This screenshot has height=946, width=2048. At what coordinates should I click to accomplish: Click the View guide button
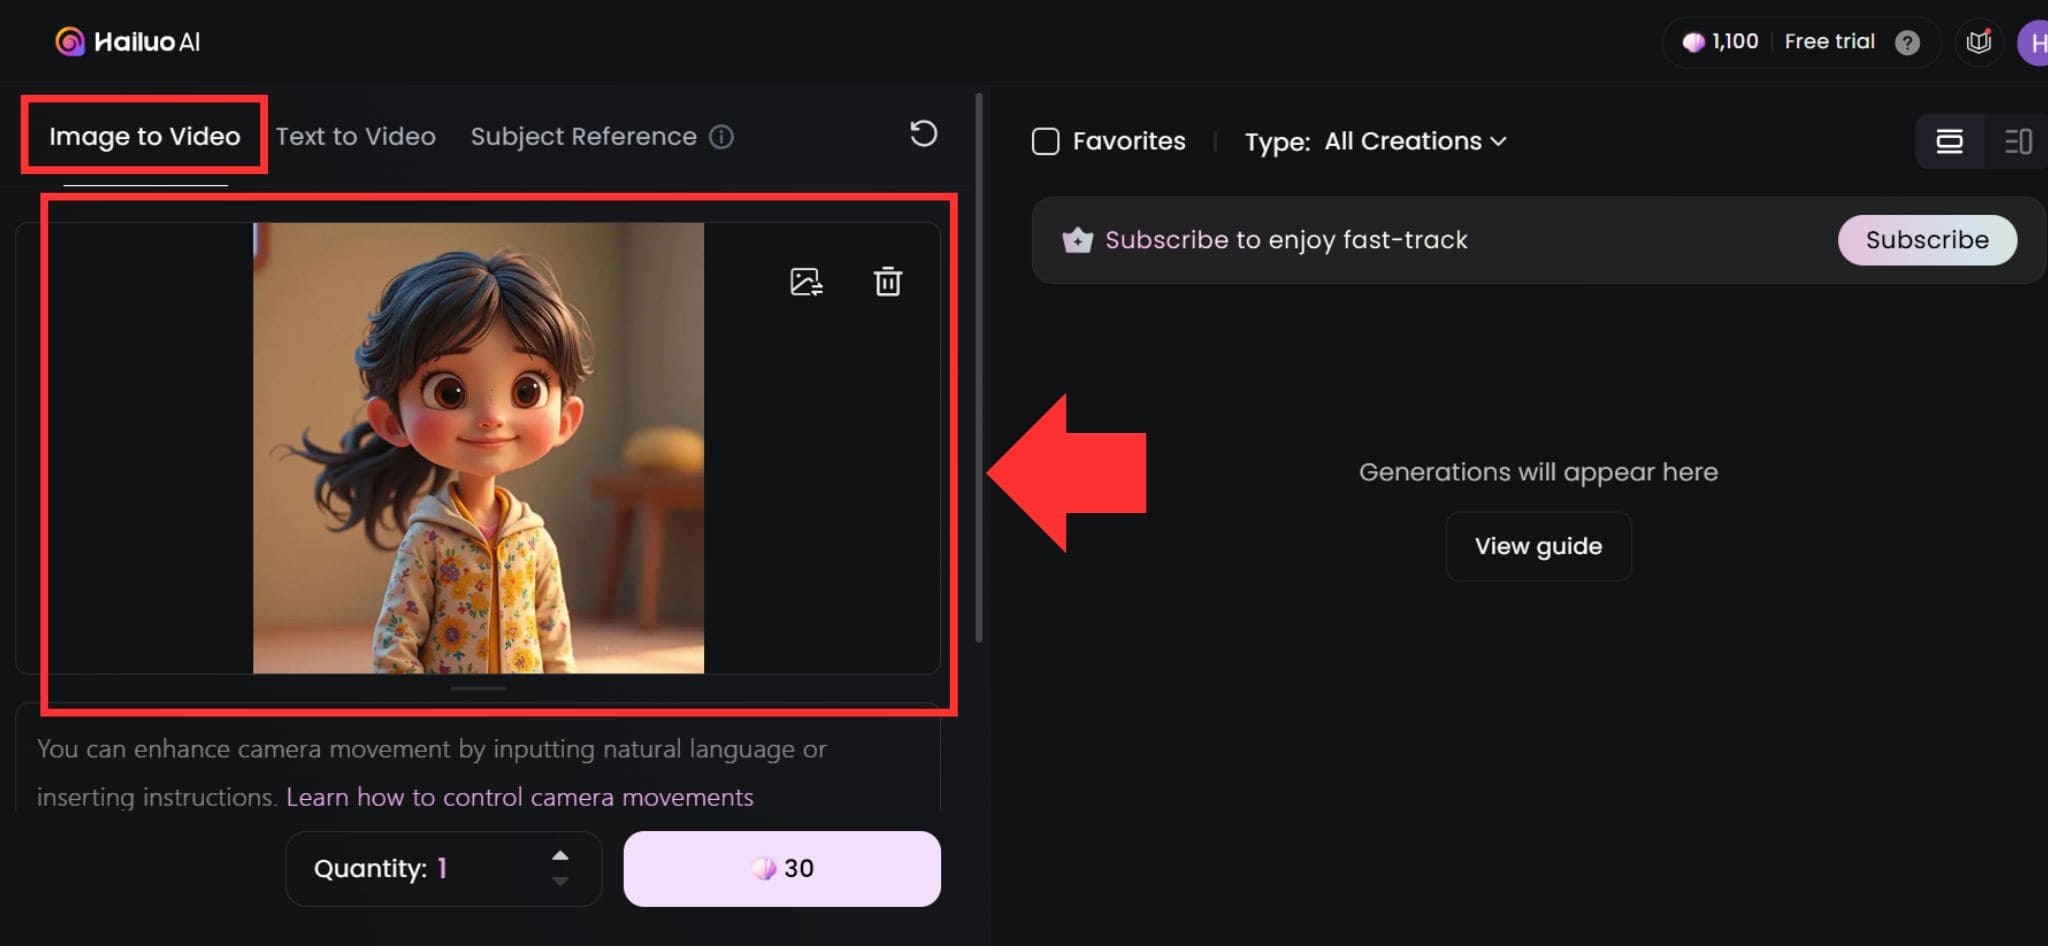pyautogui.click(x=1538, y=546)
